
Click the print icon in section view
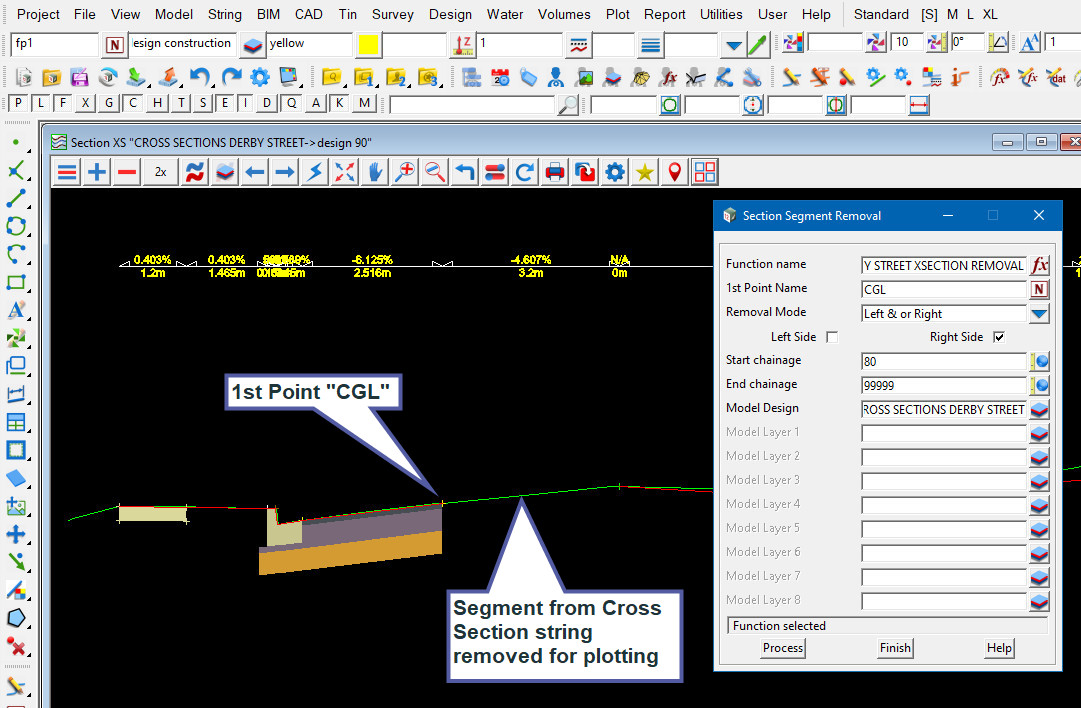[x=555, y=172]
